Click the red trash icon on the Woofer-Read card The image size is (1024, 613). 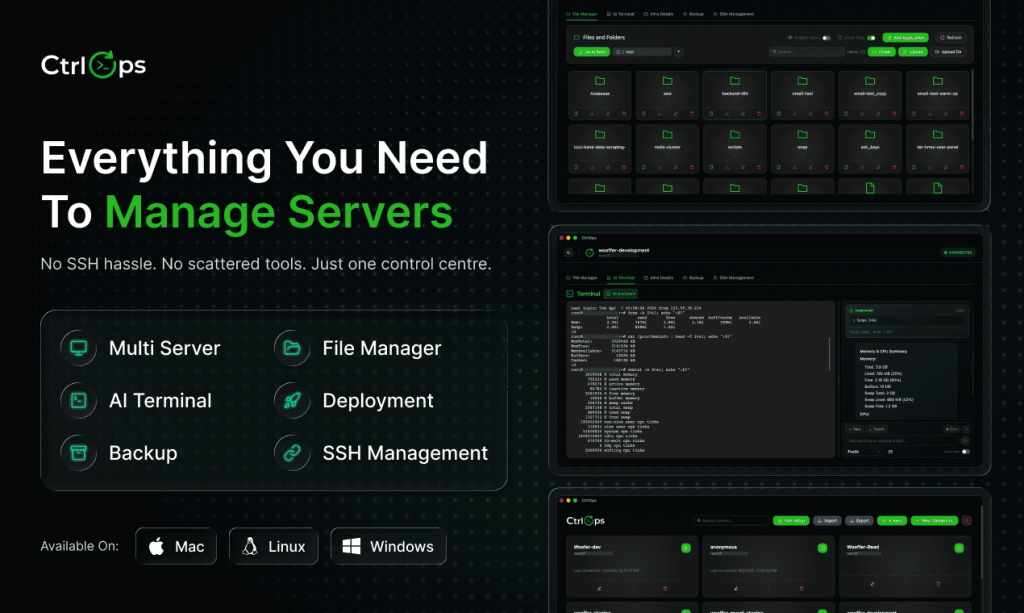938,584
